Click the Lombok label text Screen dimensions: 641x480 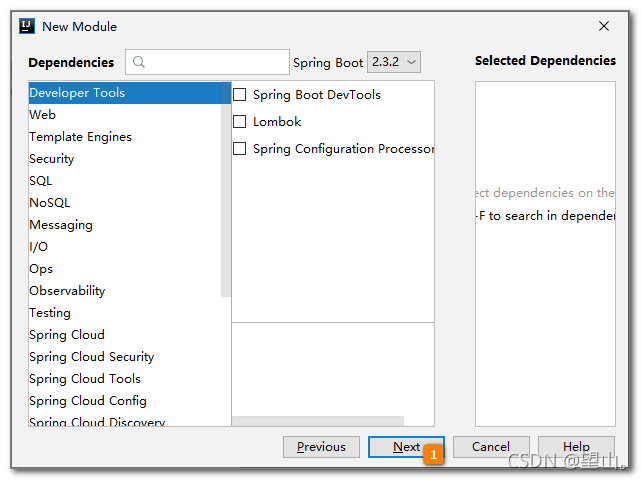[277, 122]
